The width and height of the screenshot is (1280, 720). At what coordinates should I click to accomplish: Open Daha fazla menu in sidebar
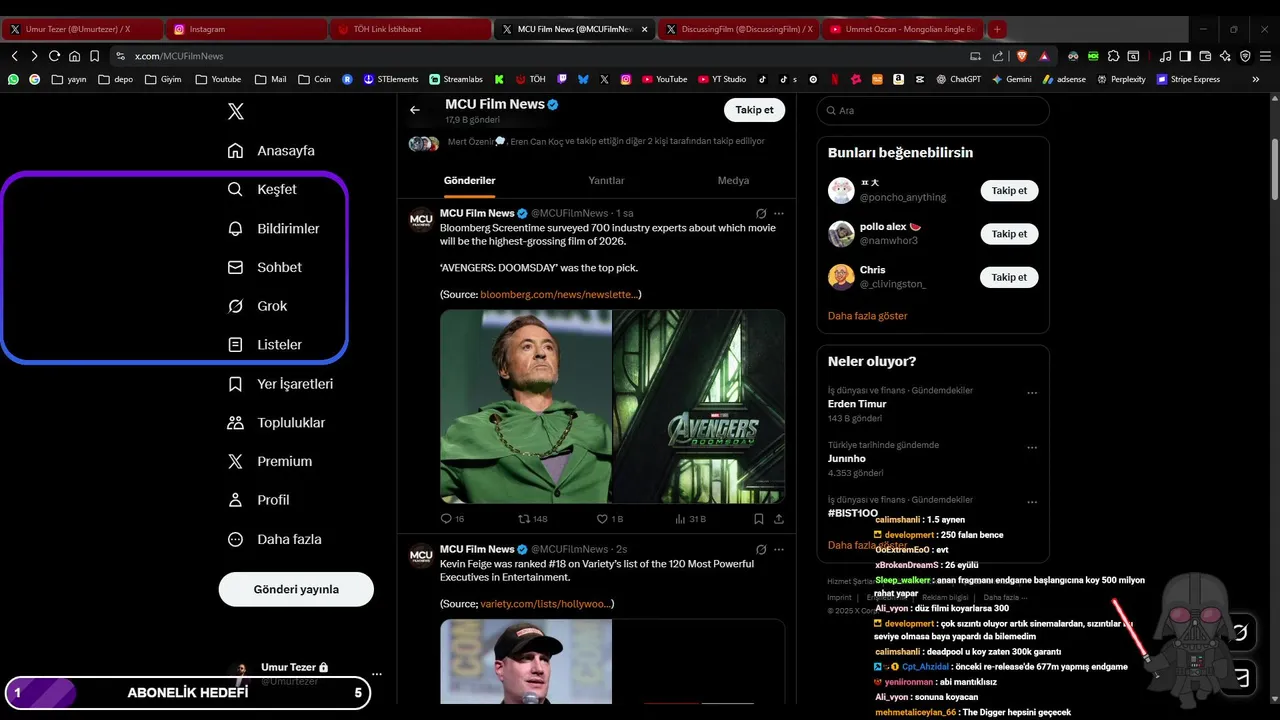[274, 539]
